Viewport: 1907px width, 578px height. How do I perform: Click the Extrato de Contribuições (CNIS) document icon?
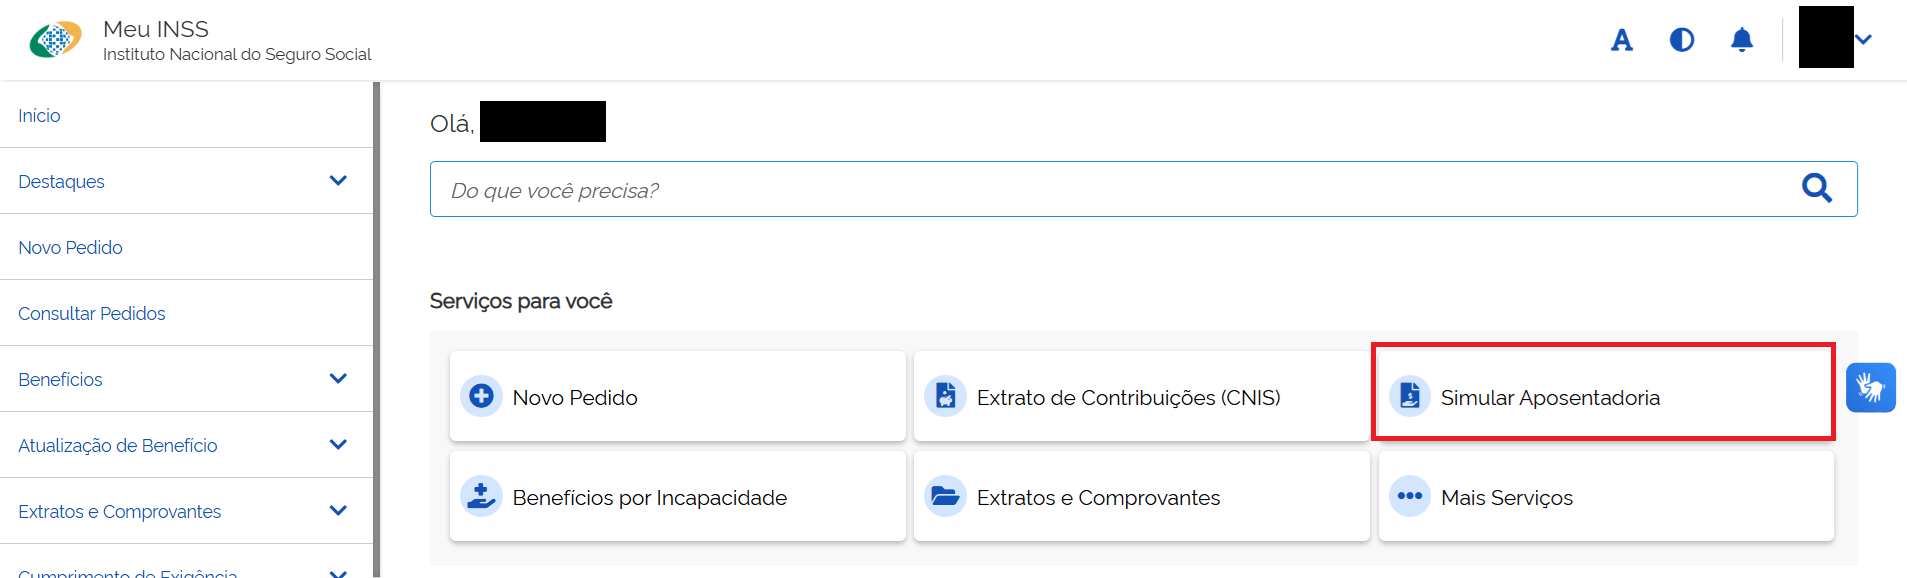(x=944, y=396)
